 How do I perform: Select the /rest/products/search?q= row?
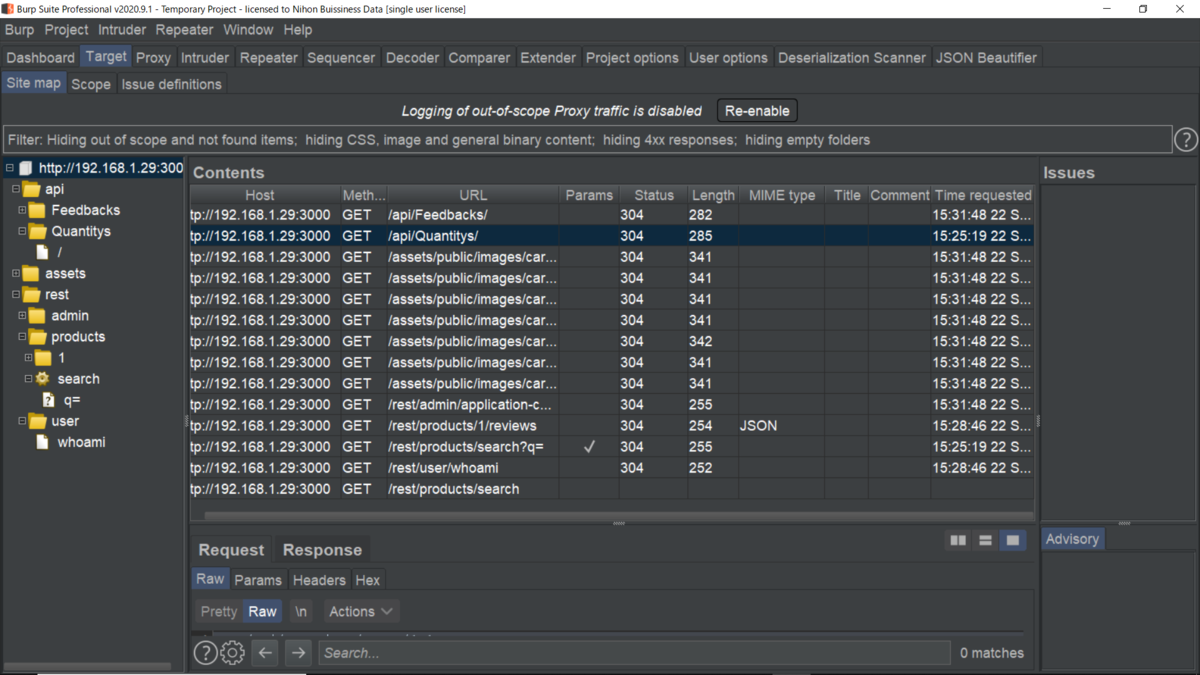point(611,447)
